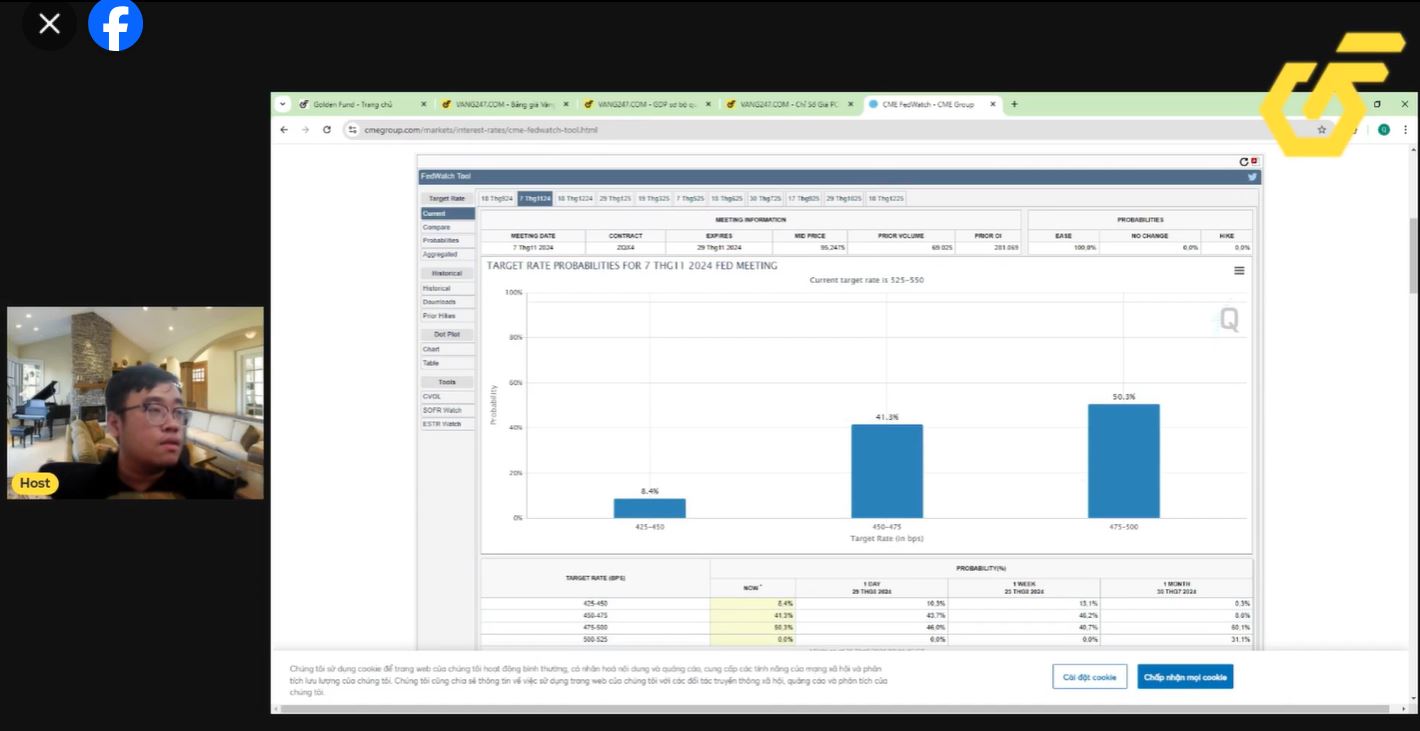Select the 19 Thg3 25 meeting tab
The image size is (1420, 731).
[654, 198]
